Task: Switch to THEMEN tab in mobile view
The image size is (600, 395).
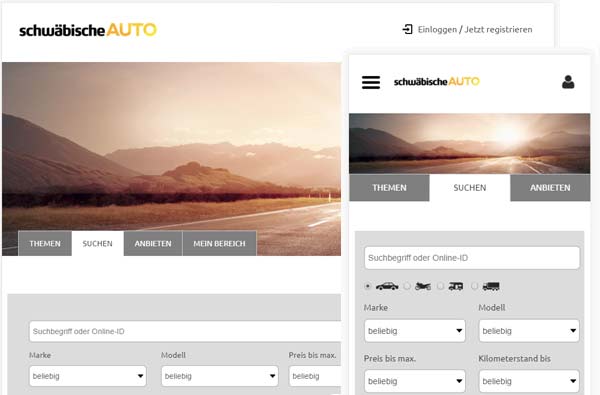Action: [x=389, y=188]
